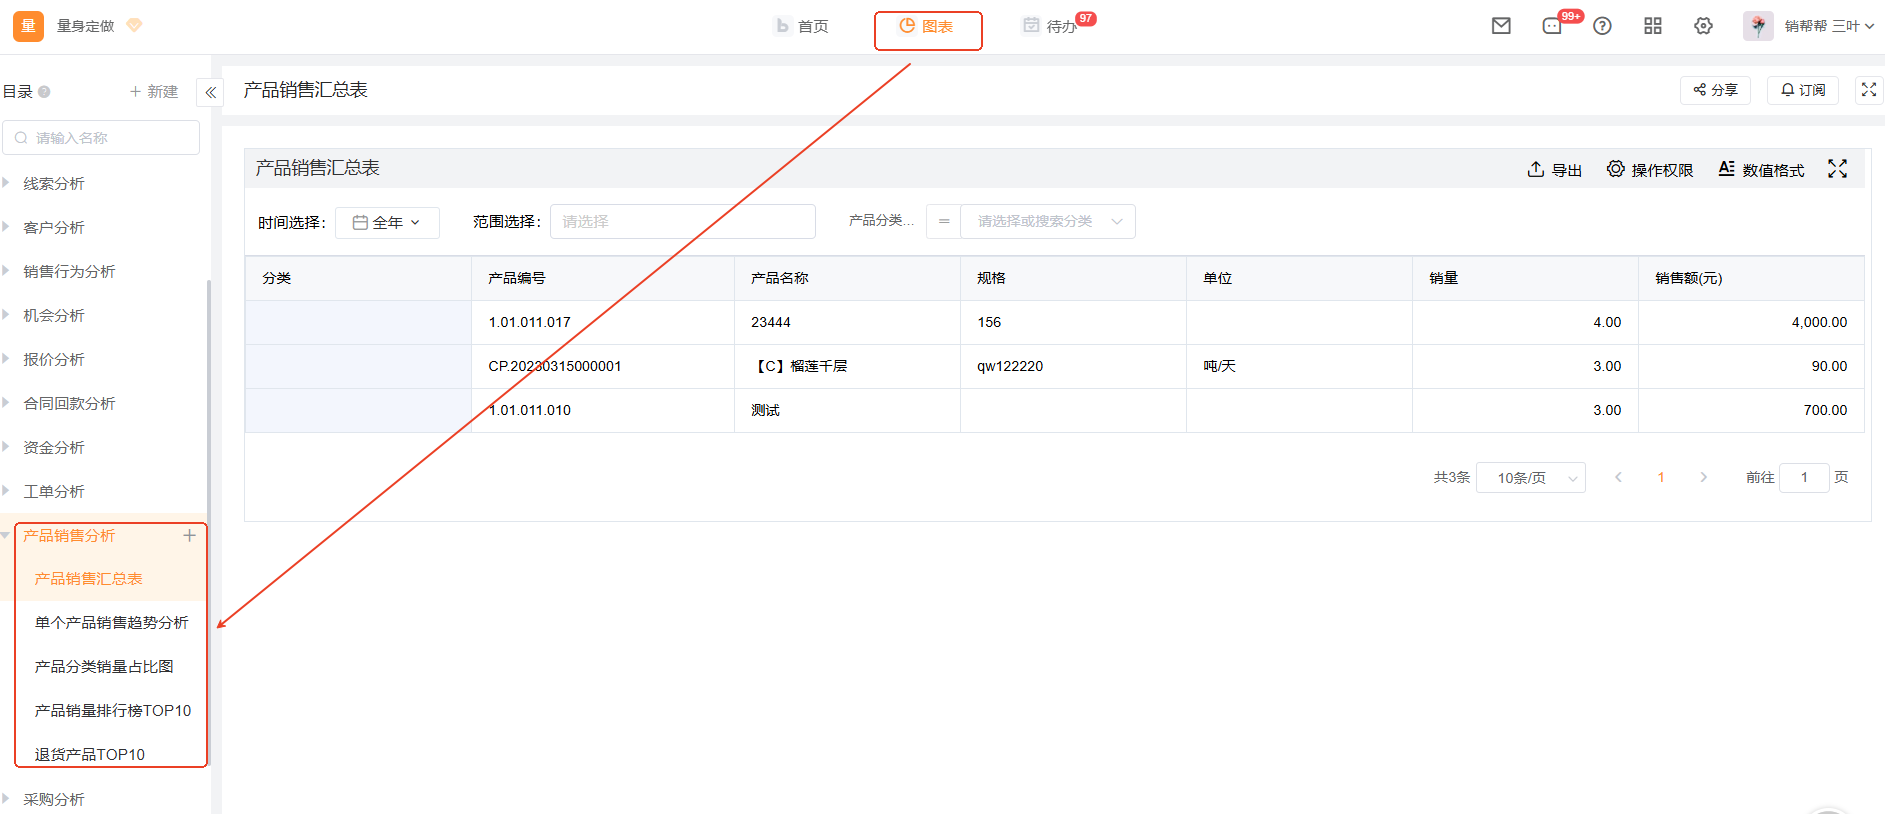Click the 订阅 subscribe button
The height and width of the screenshot is (814, 1885).
pos(1803,90)
